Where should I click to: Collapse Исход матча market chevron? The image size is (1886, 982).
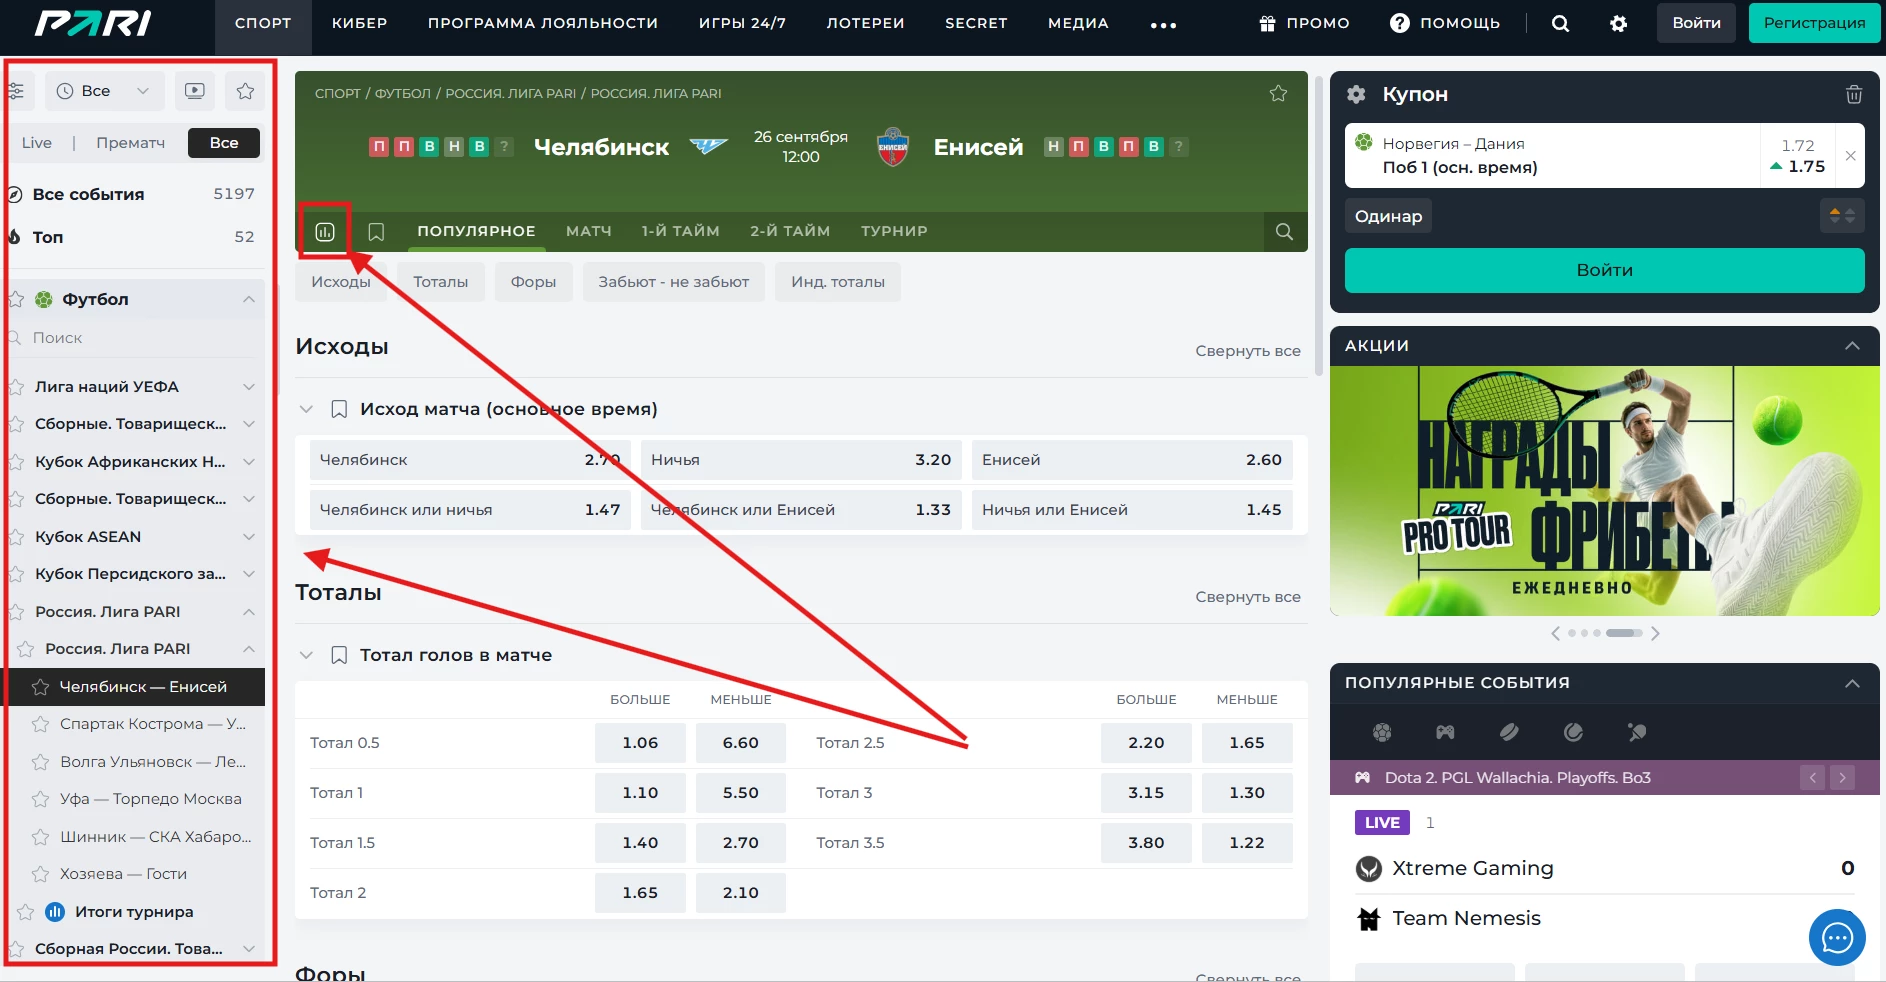306,409
